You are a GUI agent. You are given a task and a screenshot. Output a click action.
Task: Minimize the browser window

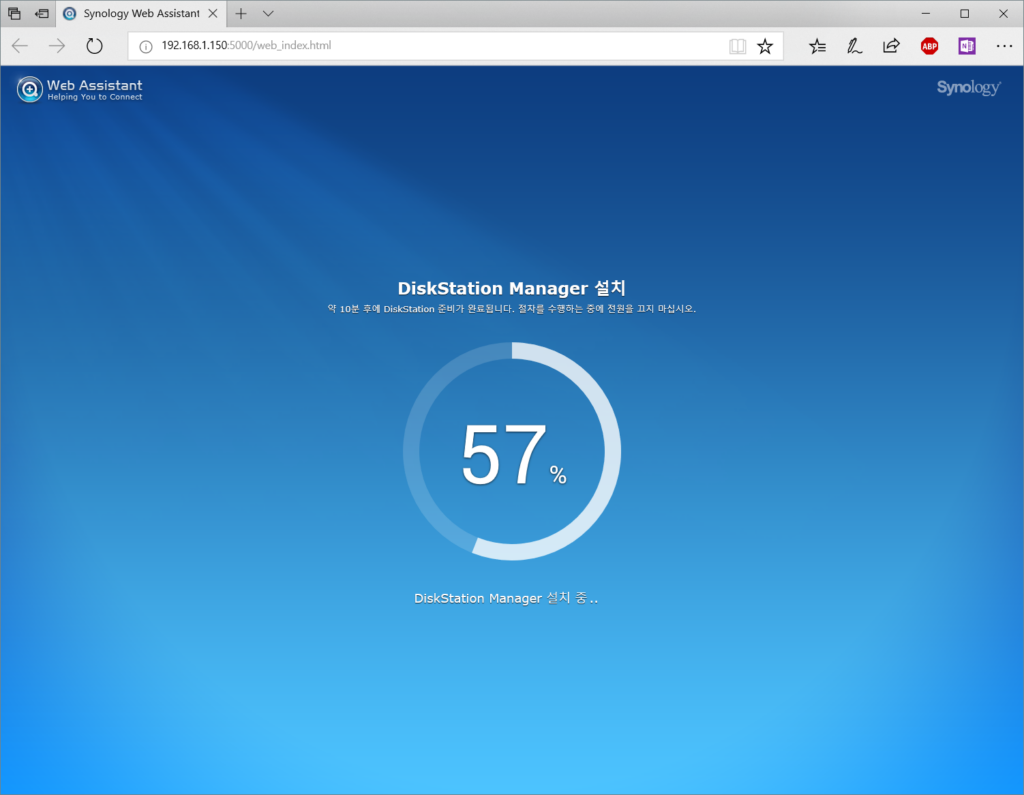925,13
